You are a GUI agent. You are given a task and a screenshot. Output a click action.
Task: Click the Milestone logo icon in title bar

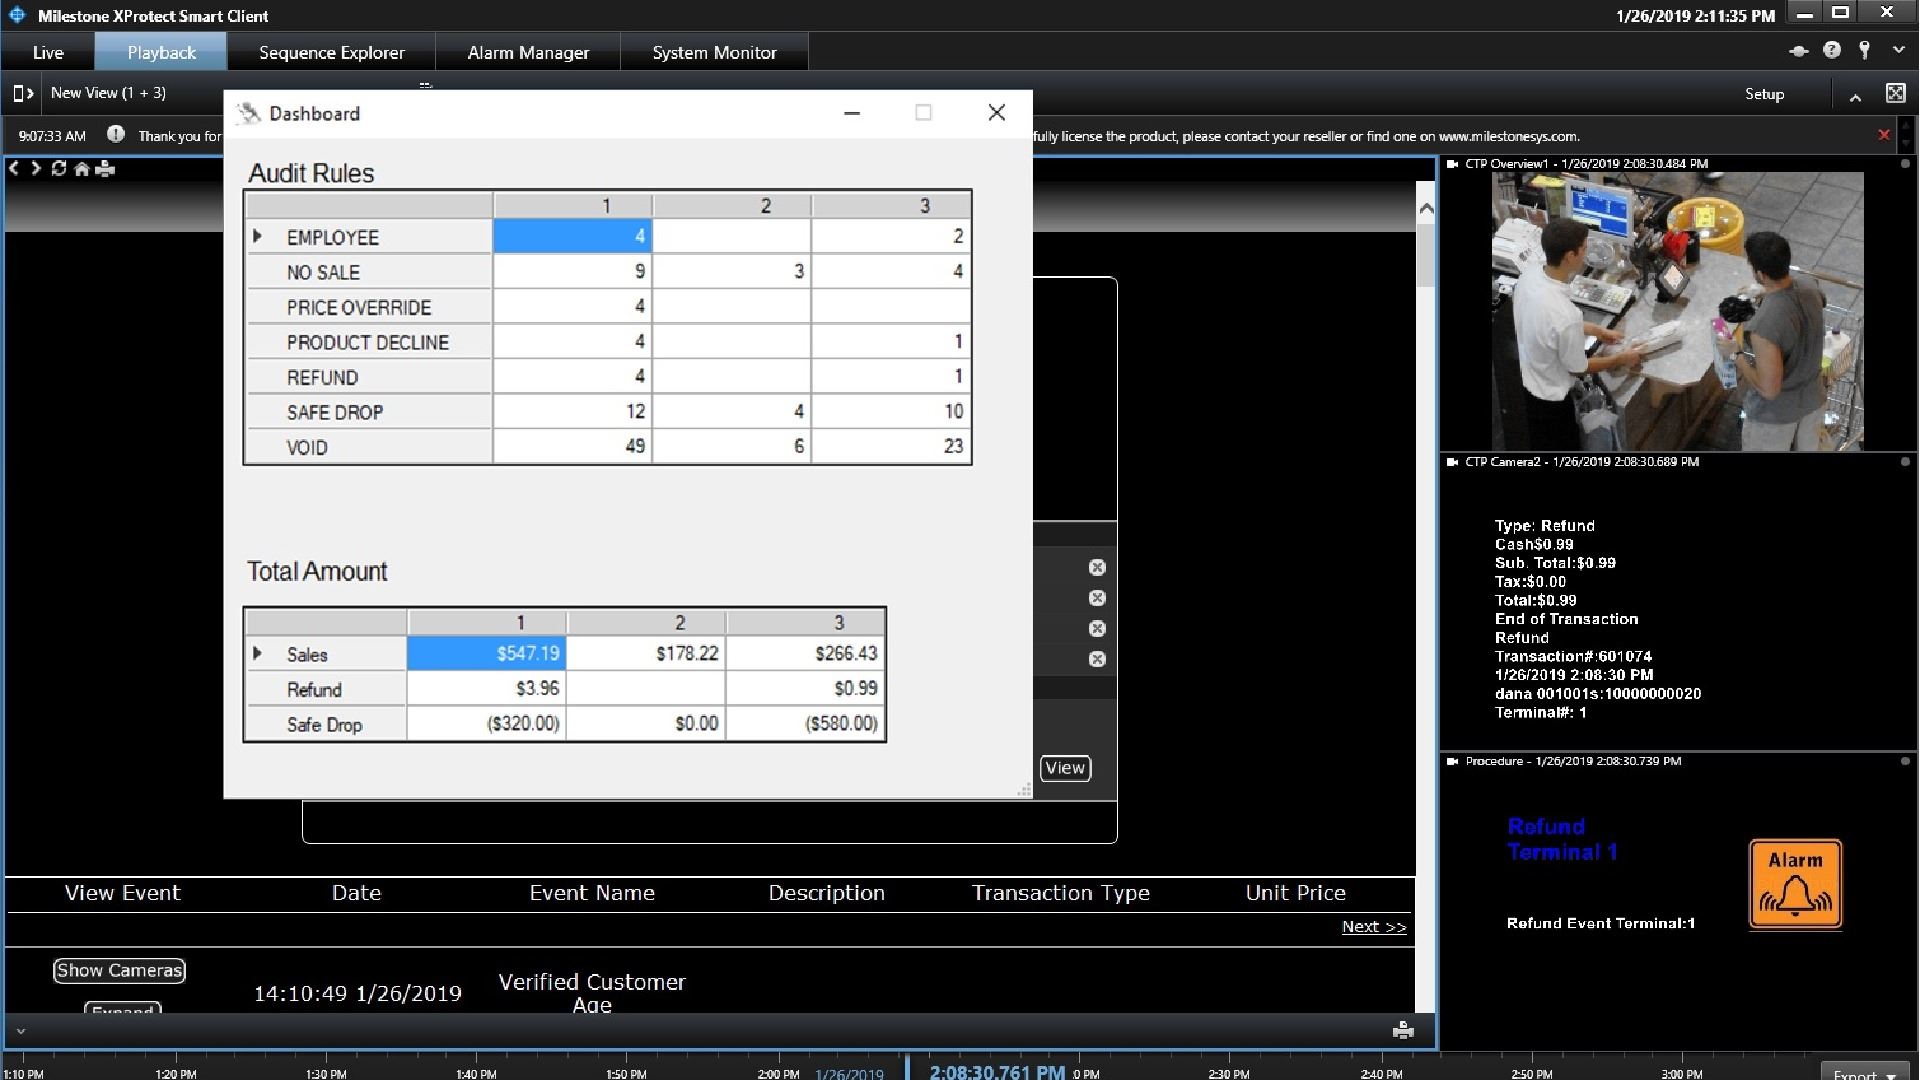17,15
